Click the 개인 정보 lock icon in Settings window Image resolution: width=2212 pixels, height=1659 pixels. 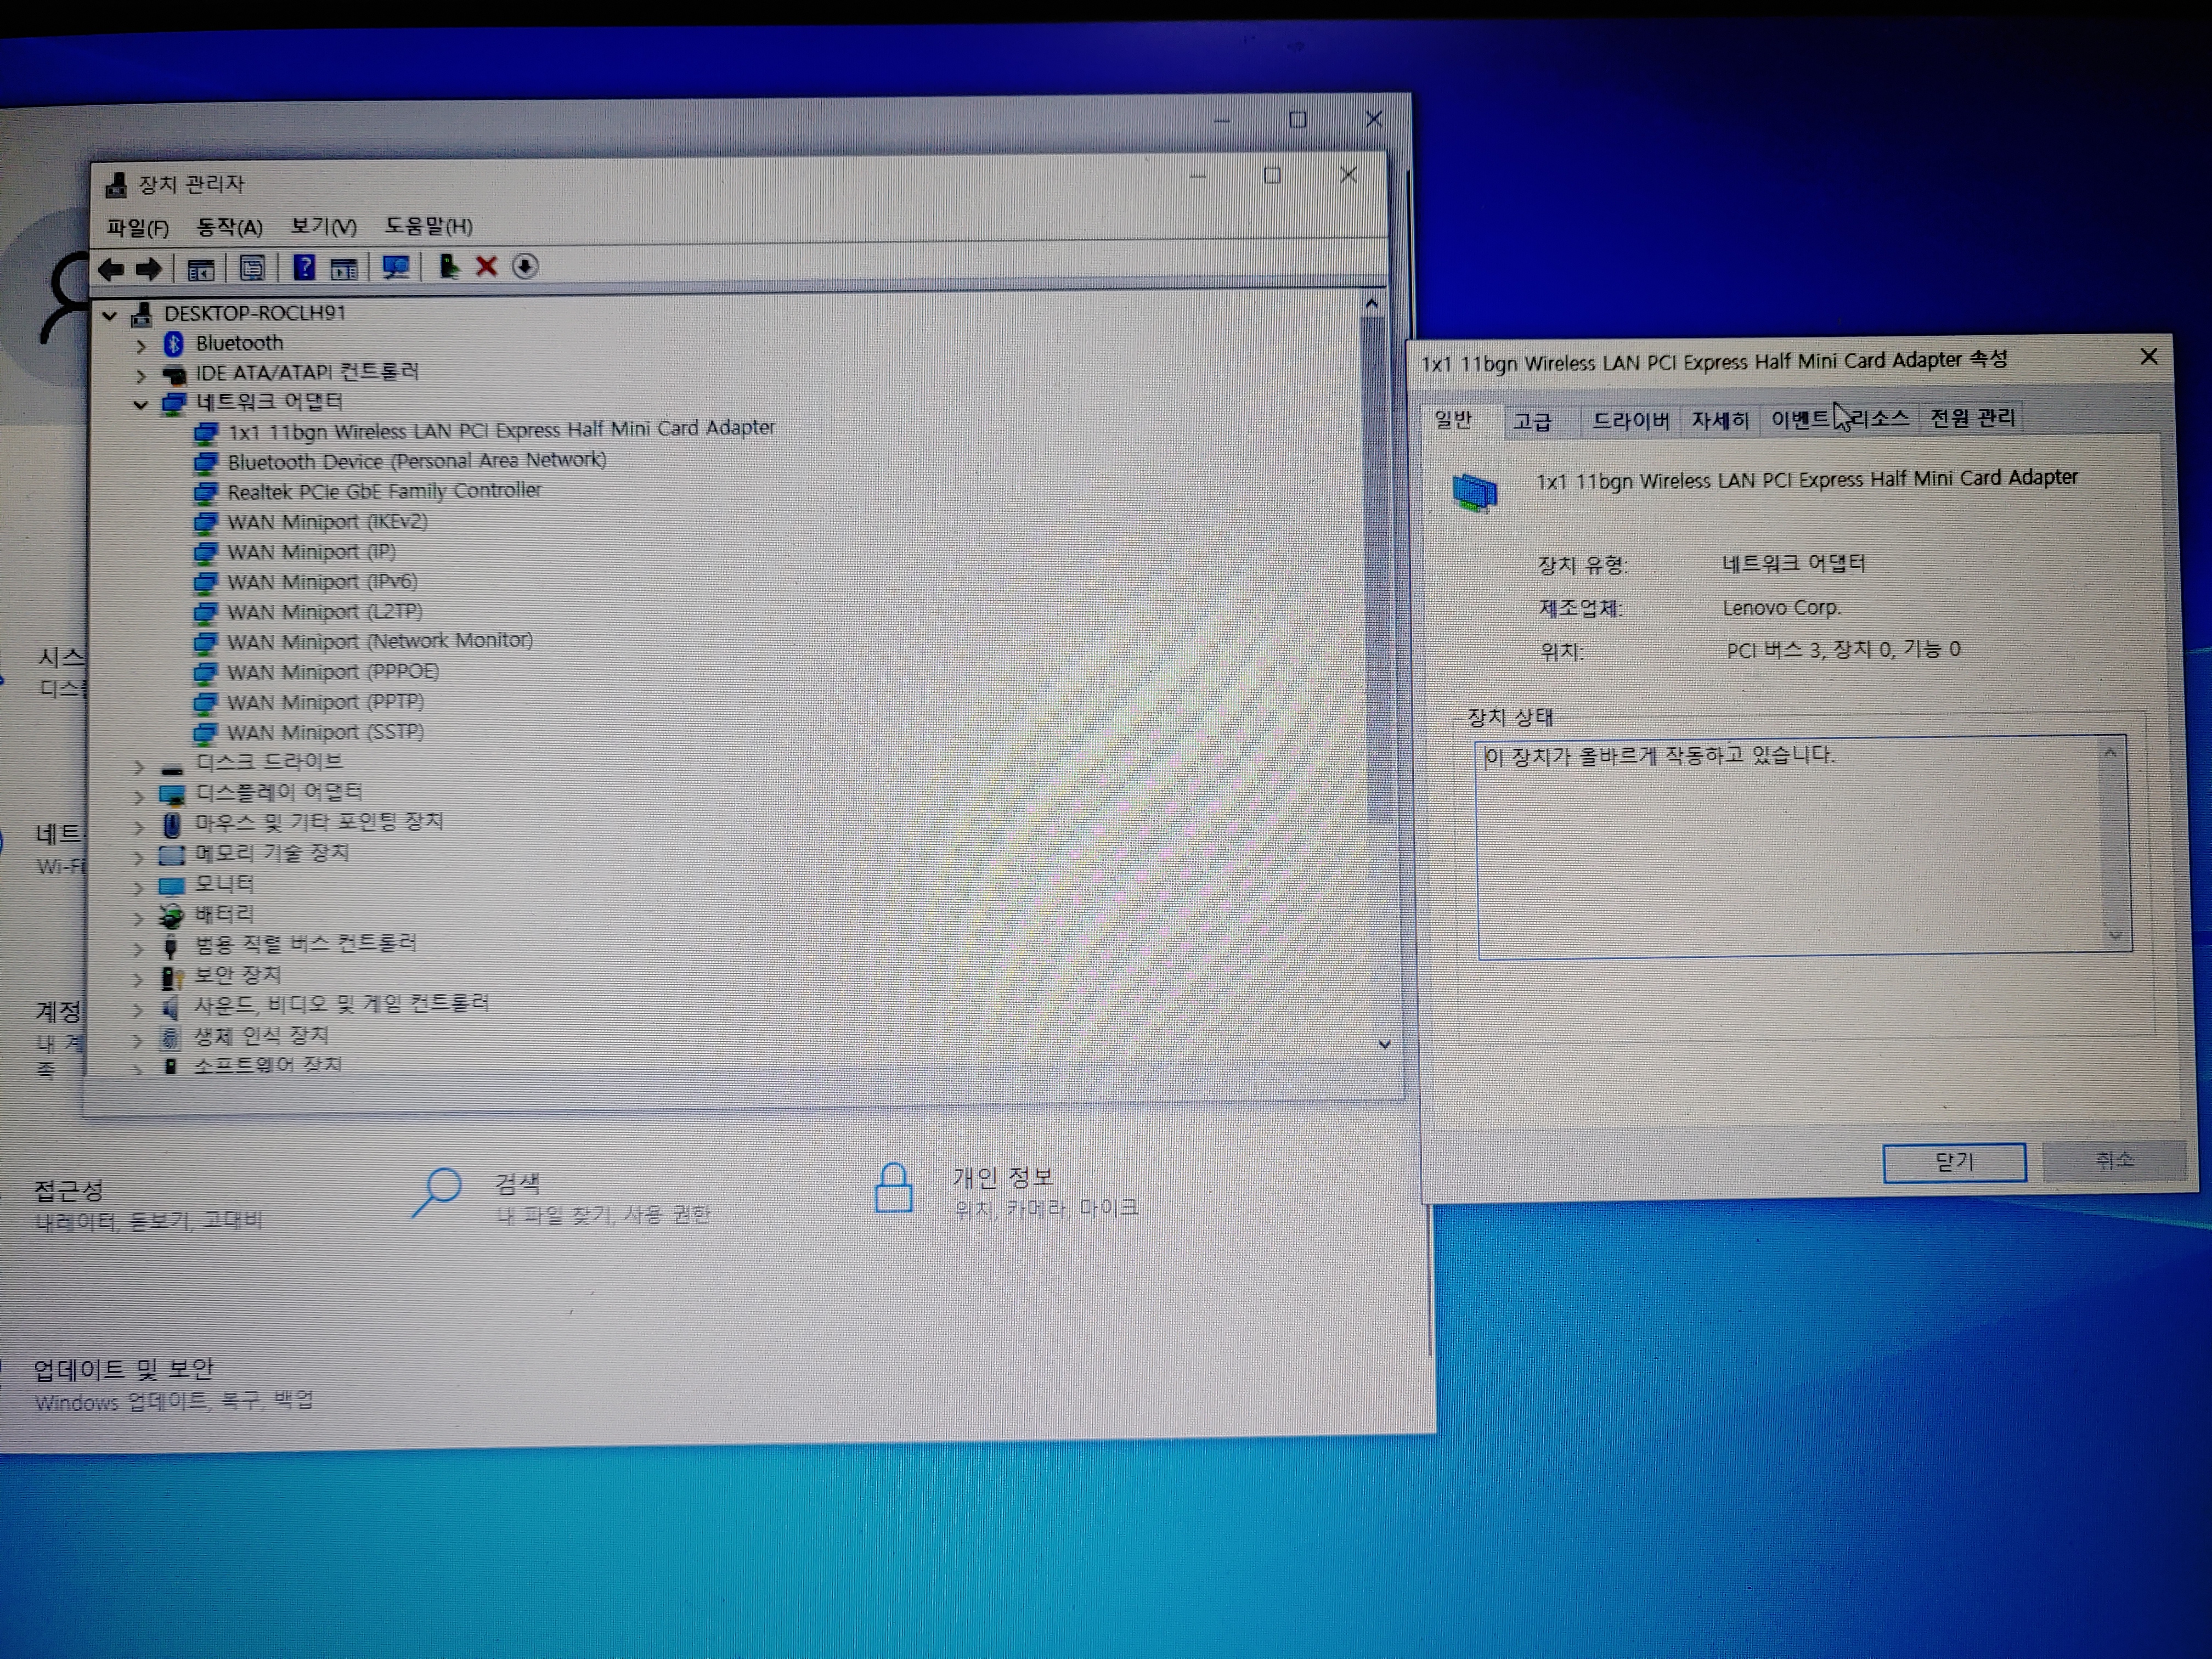pos(893,1187)
